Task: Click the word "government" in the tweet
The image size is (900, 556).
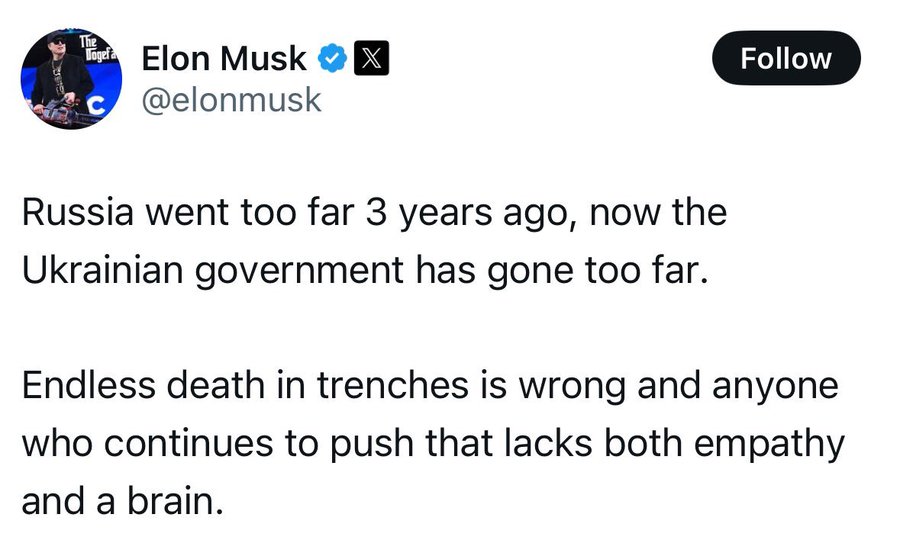Action: 299,271
